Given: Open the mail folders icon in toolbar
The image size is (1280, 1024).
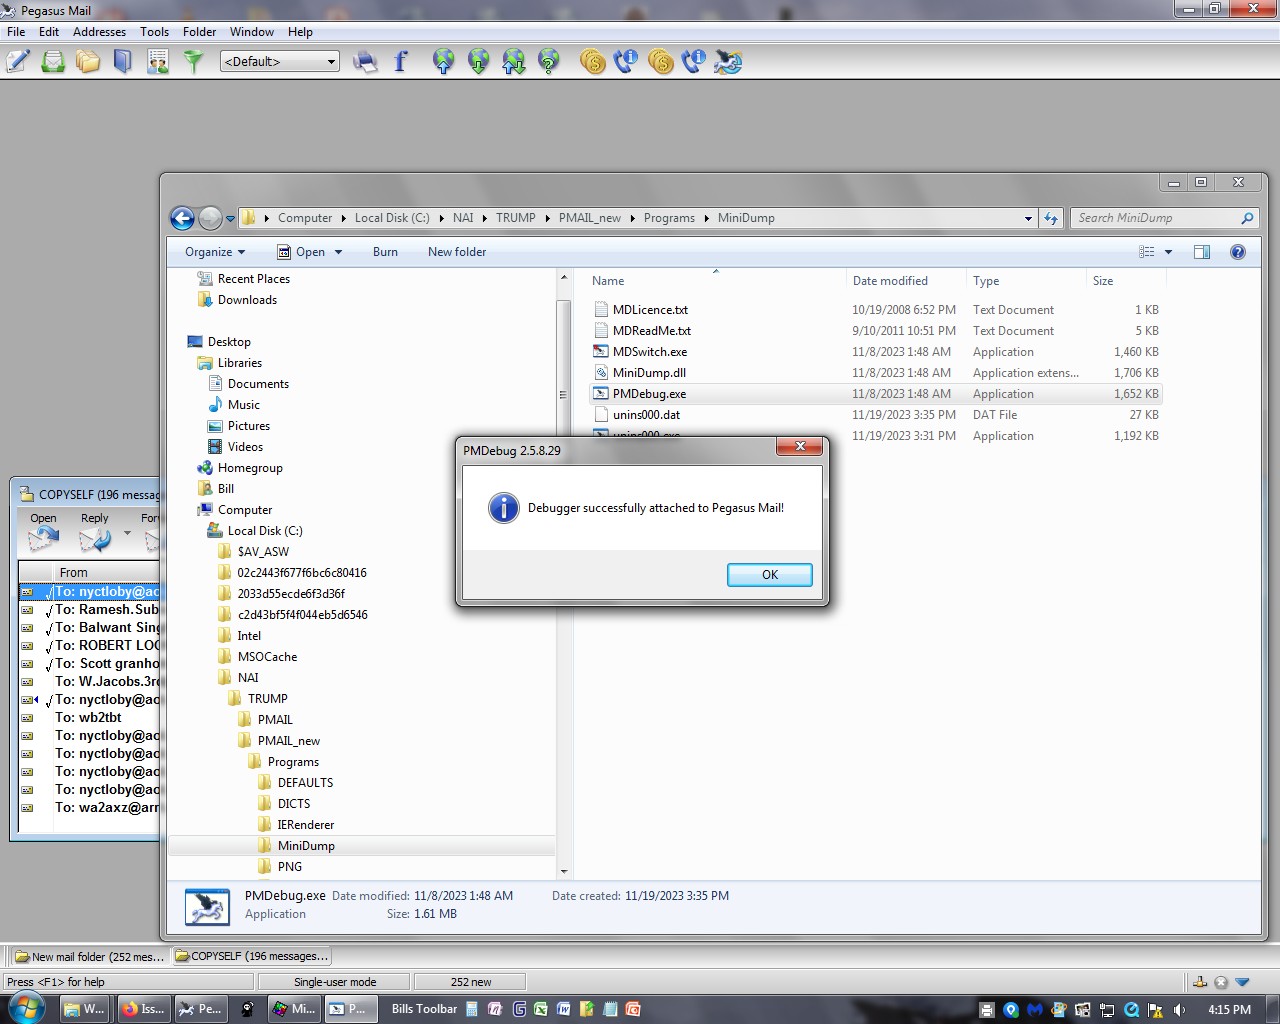Looking at the screenshot, I should (x=88, y=62).
